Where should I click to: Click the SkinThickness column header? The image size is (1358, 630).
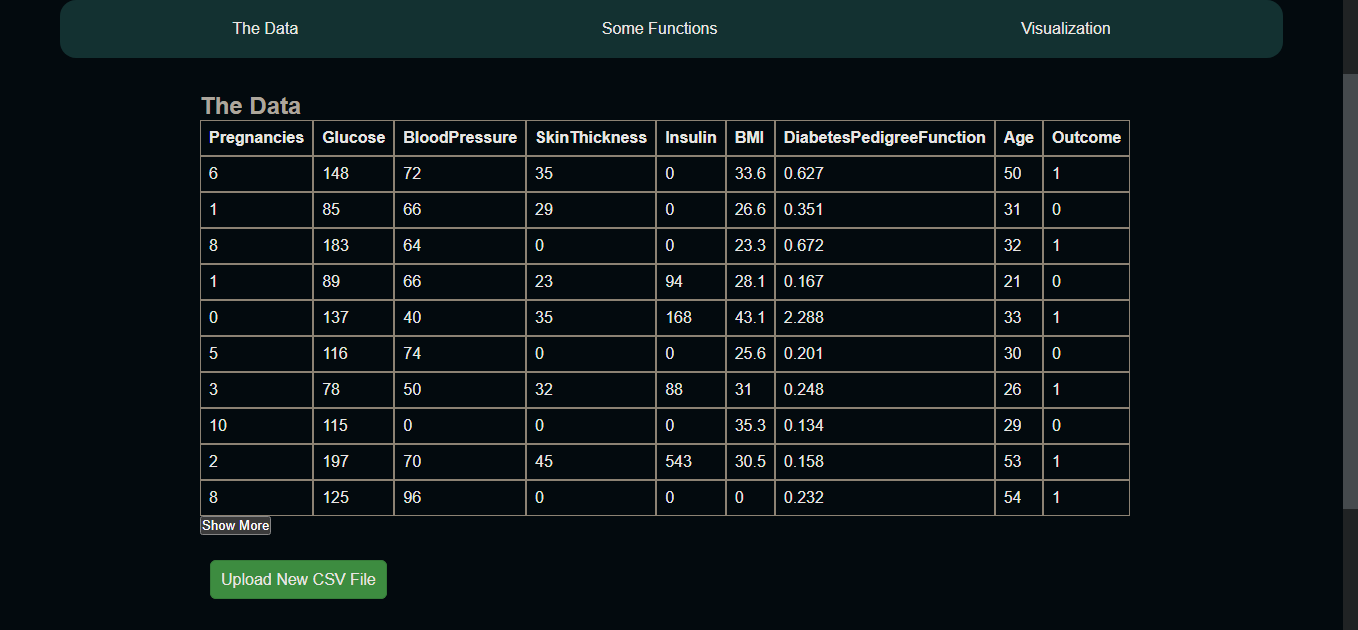(x=591, y=137)
